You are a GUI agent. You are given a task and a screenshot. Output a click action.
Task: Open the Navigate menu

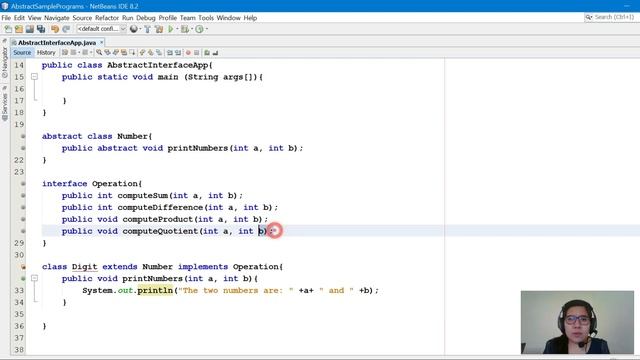pyautogui.click(x=57, y=18)
